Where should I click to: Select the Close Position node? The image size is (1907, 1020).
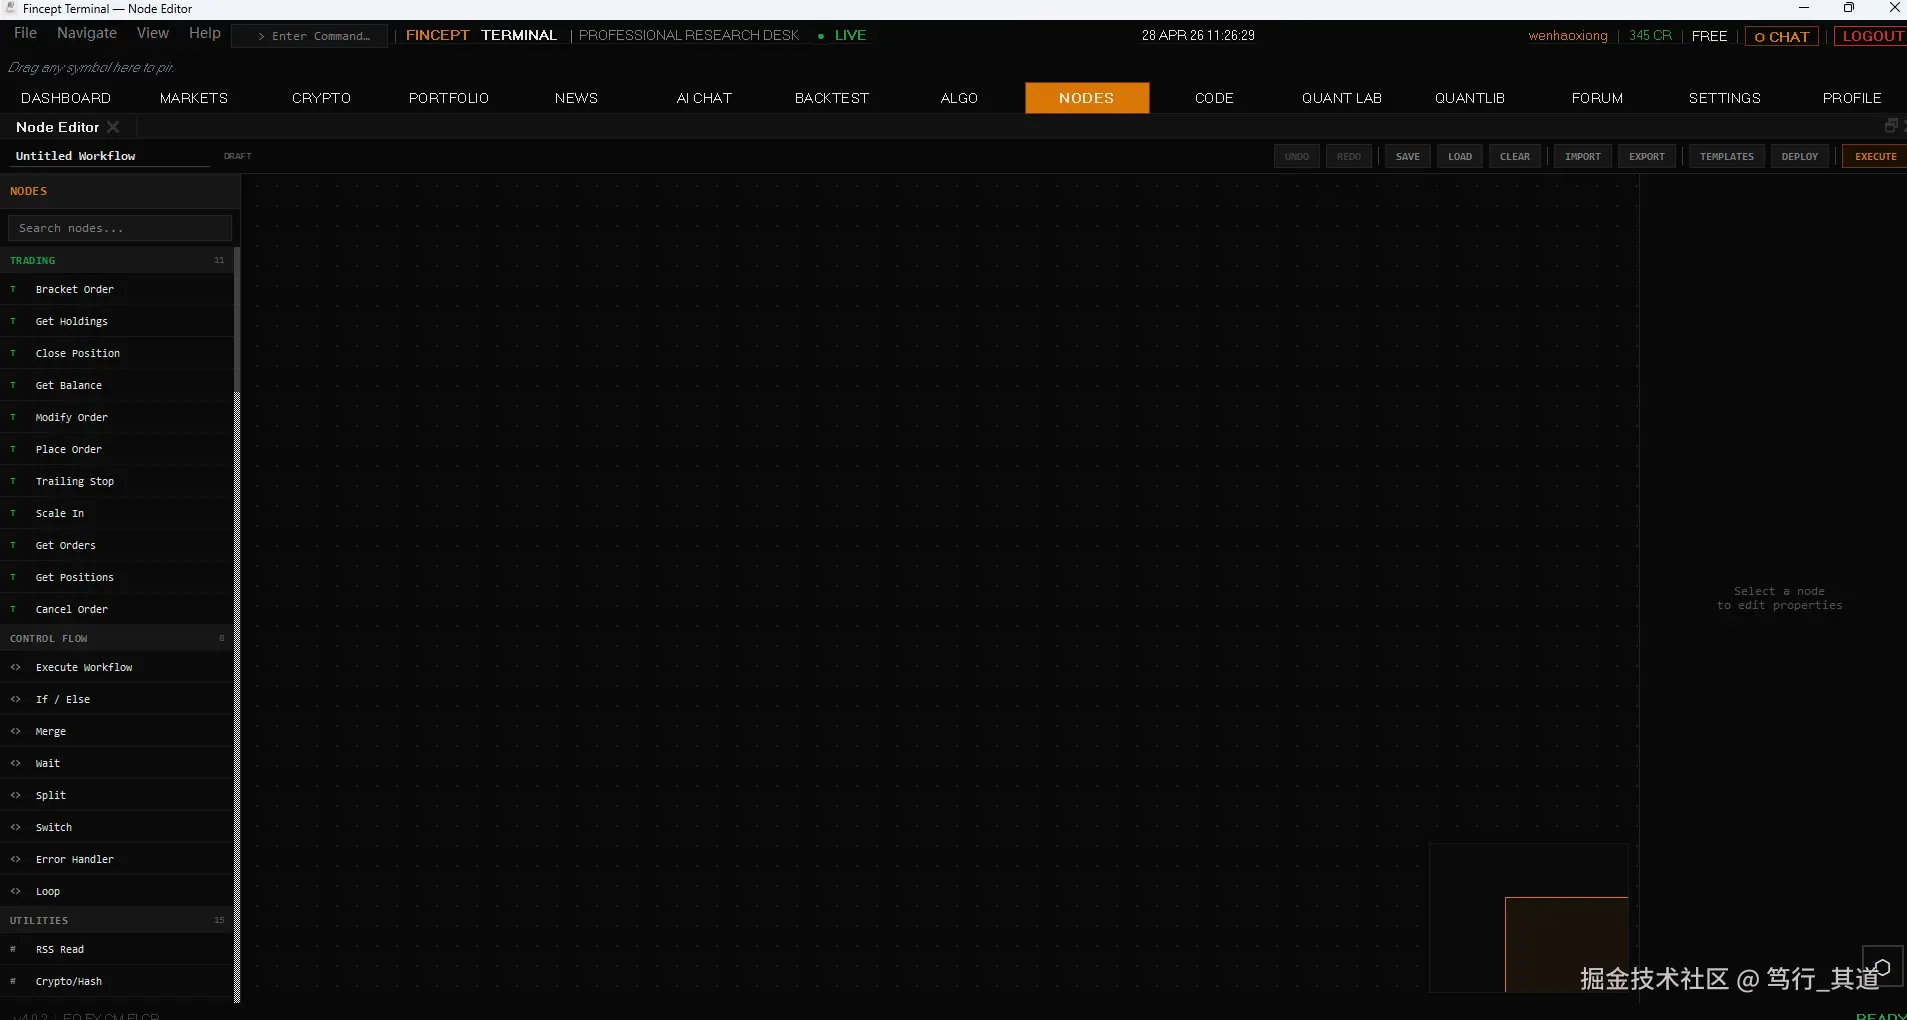pos(117,353)
